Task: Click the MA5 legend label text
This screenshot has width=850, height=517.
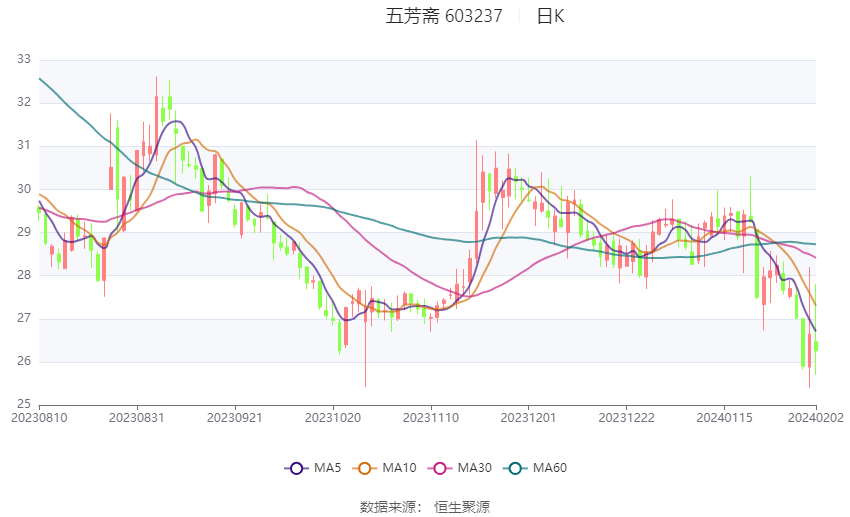Action: point(327,468)
